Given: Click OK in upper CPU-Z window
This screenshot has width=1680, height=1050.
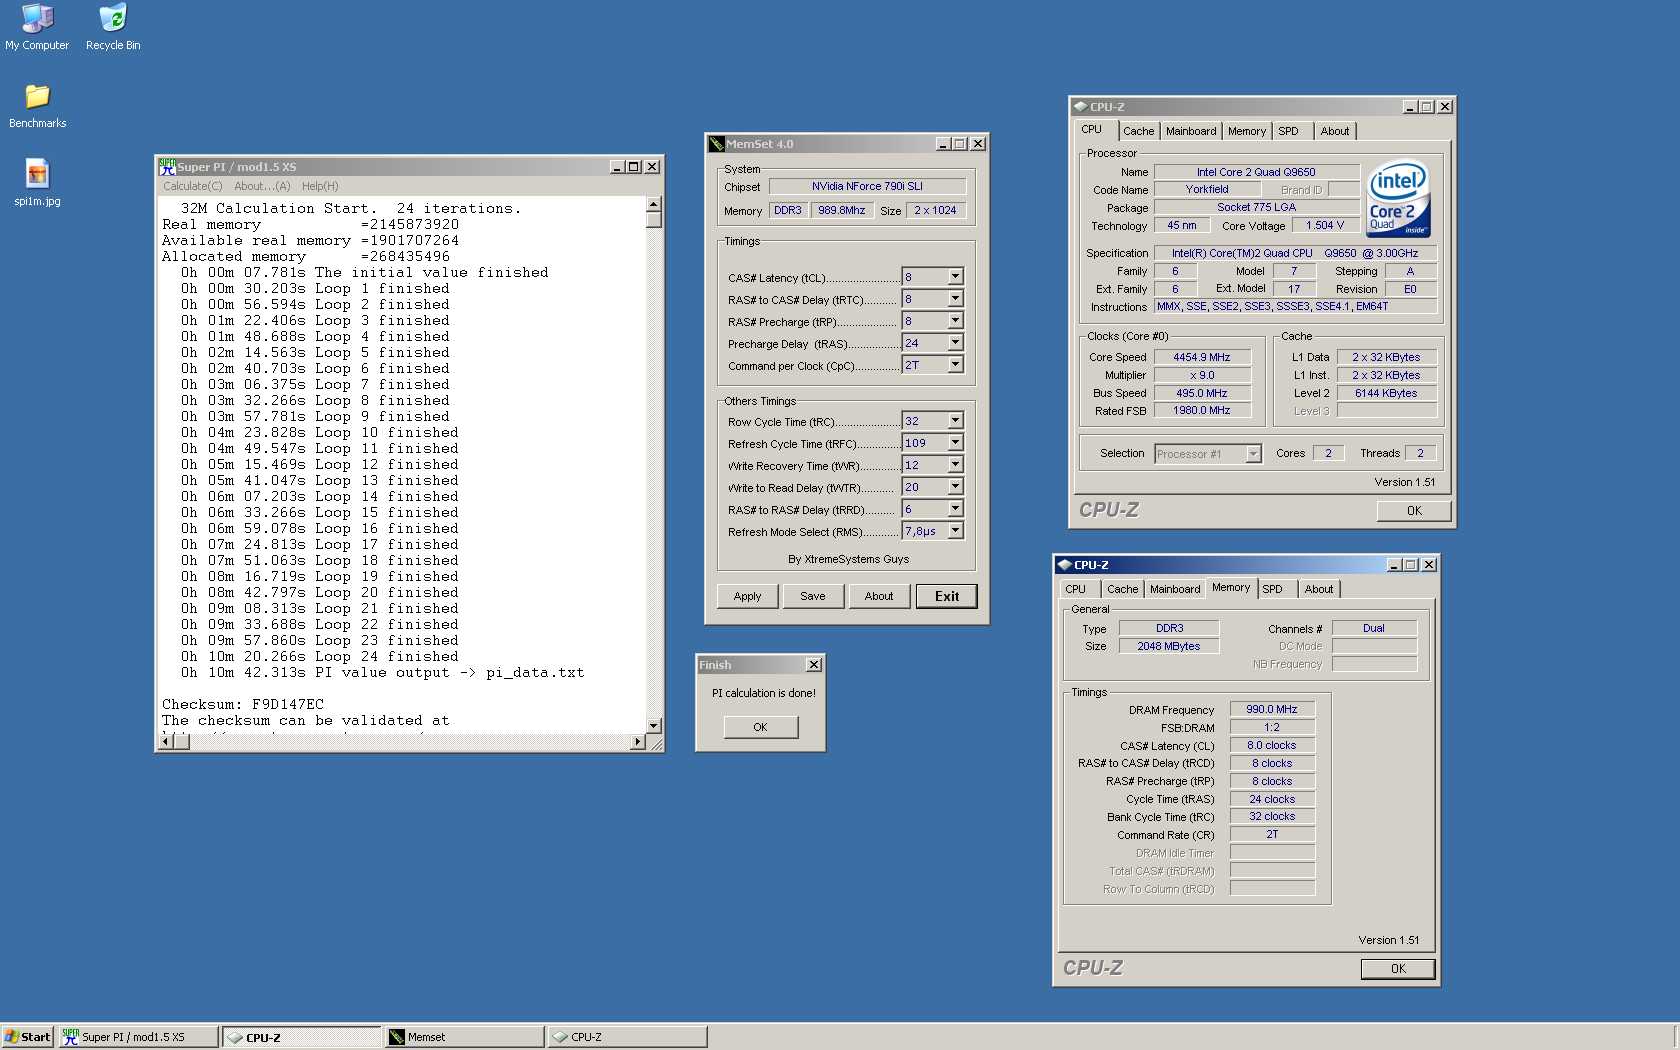Looking at the screenshot, I should pos(1413,510).
